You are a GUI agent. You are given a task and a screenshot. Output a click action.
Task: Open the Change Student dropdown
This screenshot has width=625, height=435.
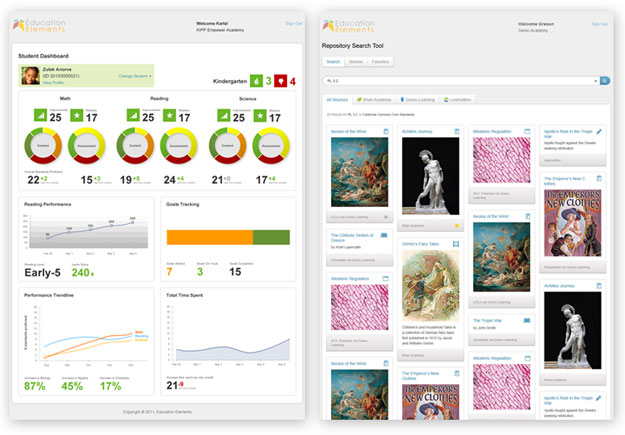[135, 76]
